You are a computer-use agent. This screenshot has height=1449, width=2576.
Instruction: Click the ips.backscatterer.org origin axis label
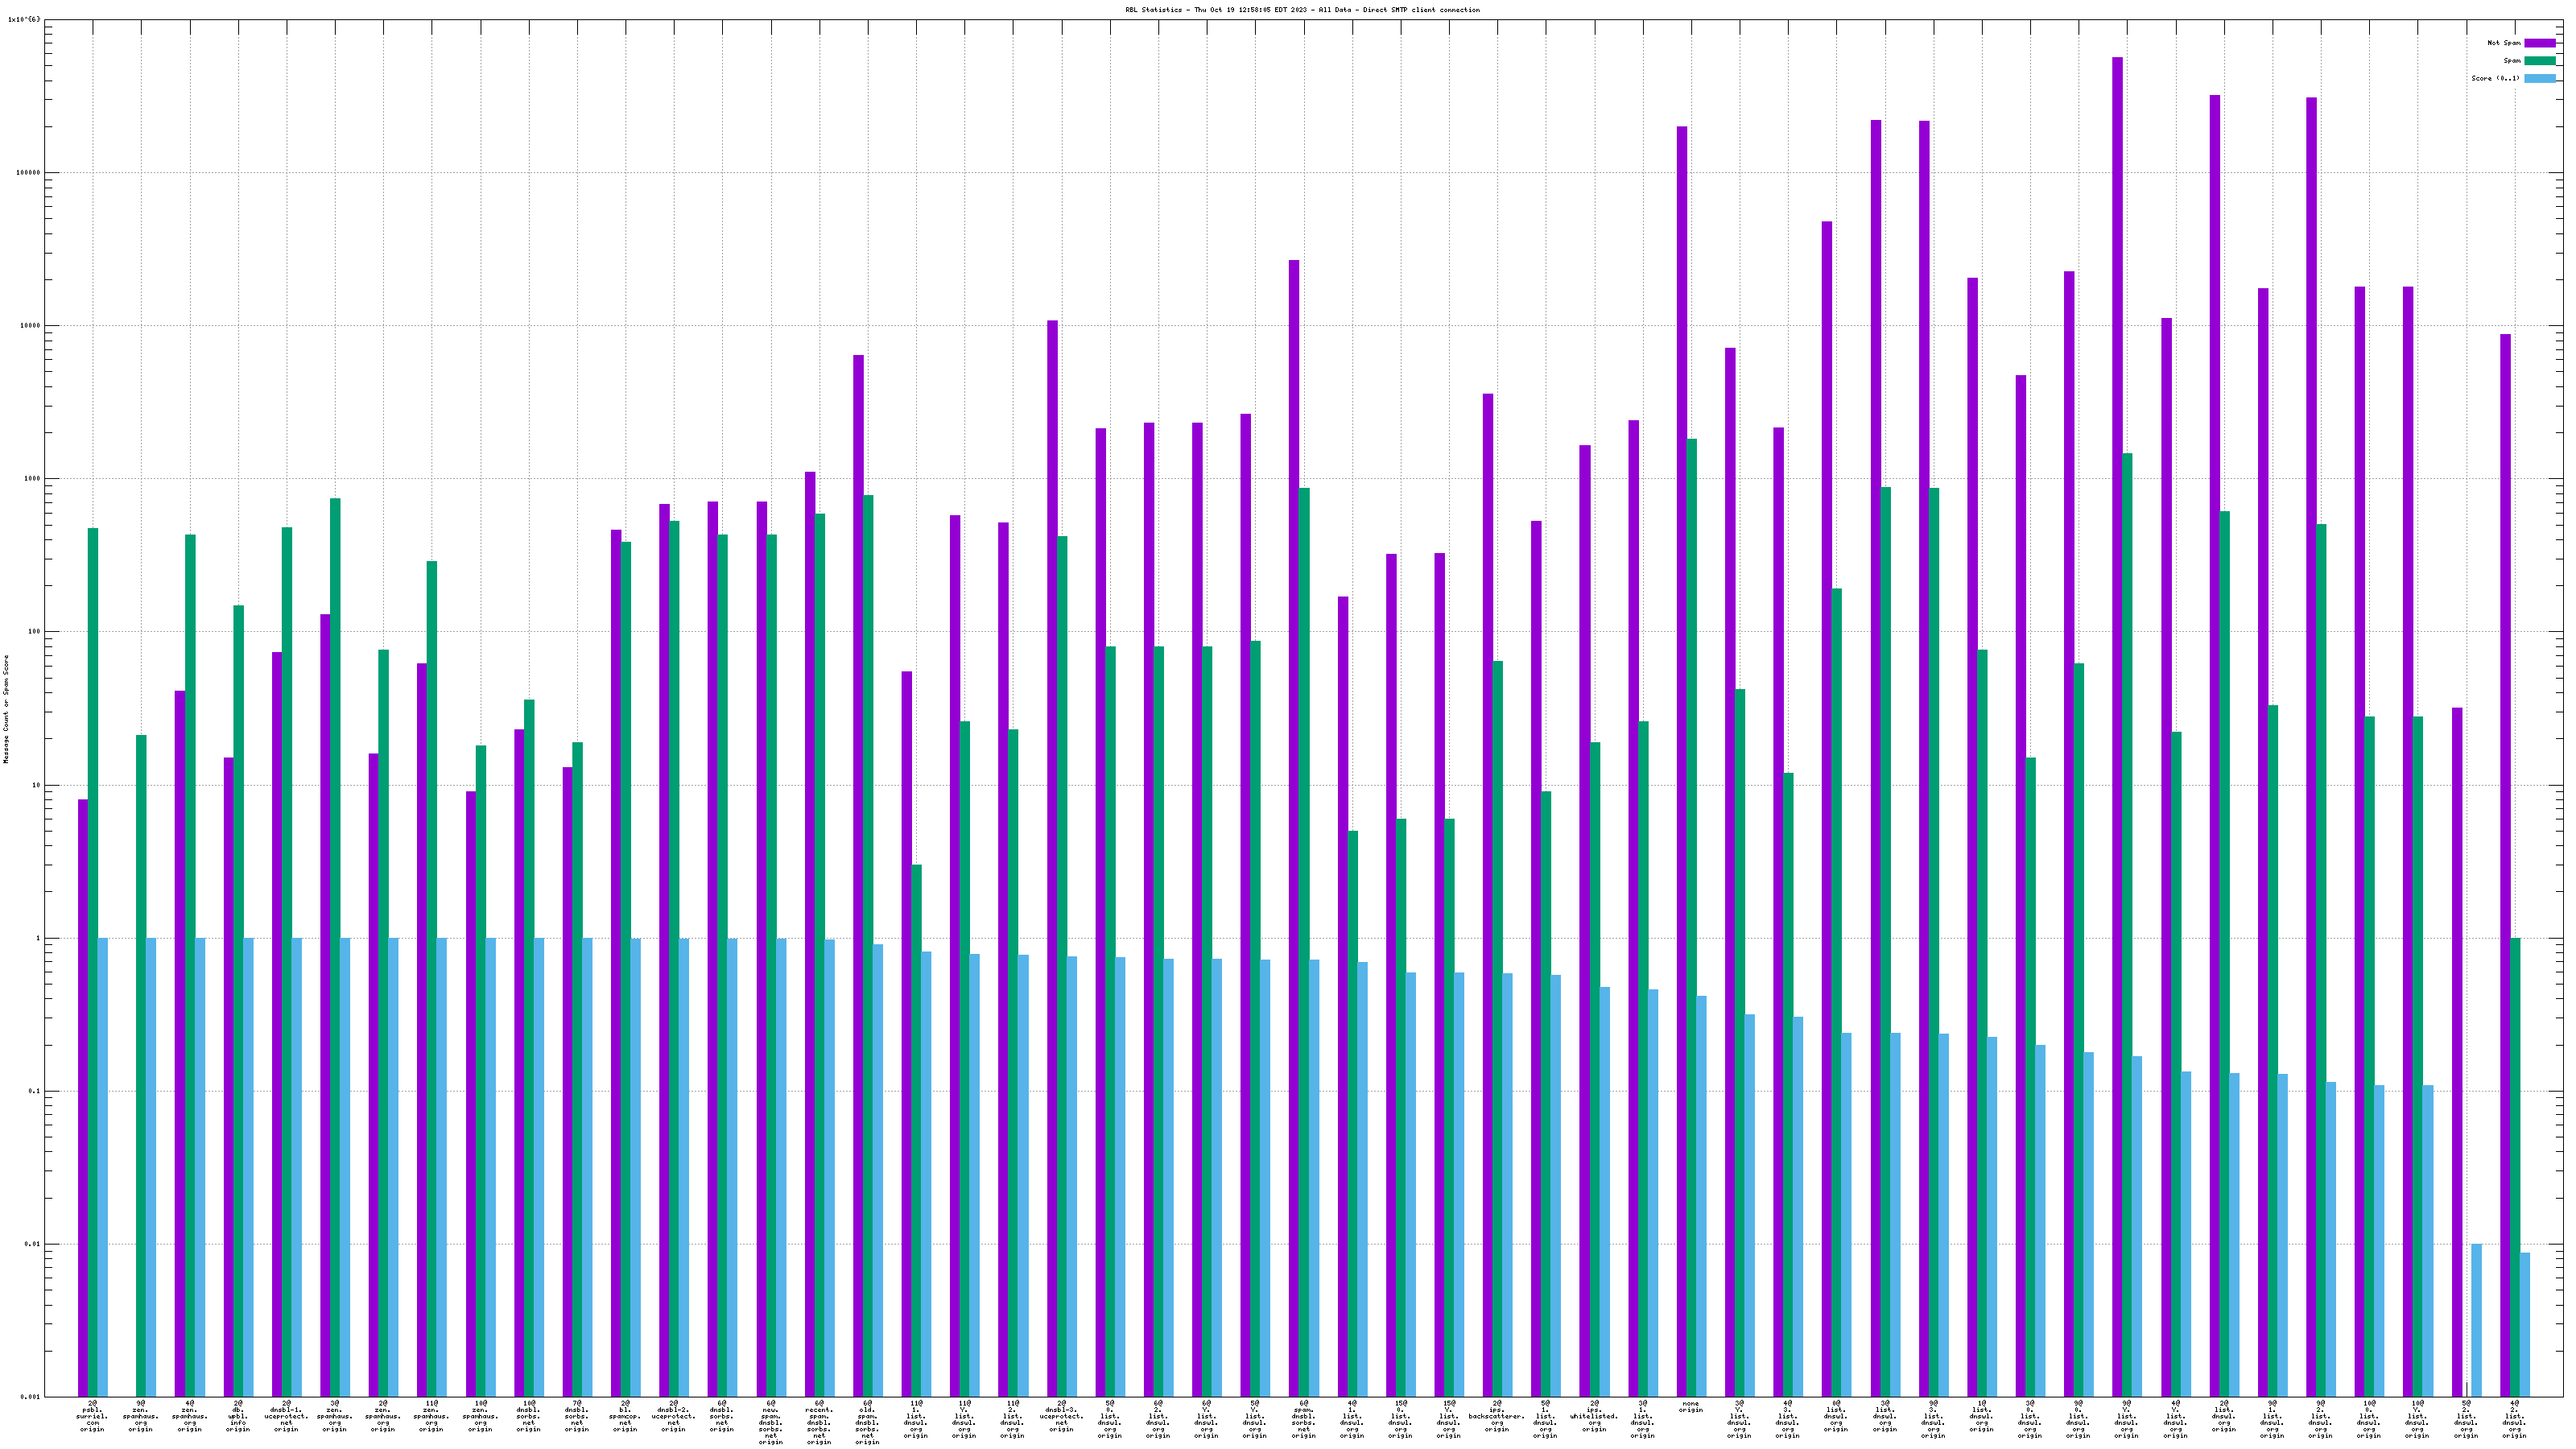[1496, 1416]
